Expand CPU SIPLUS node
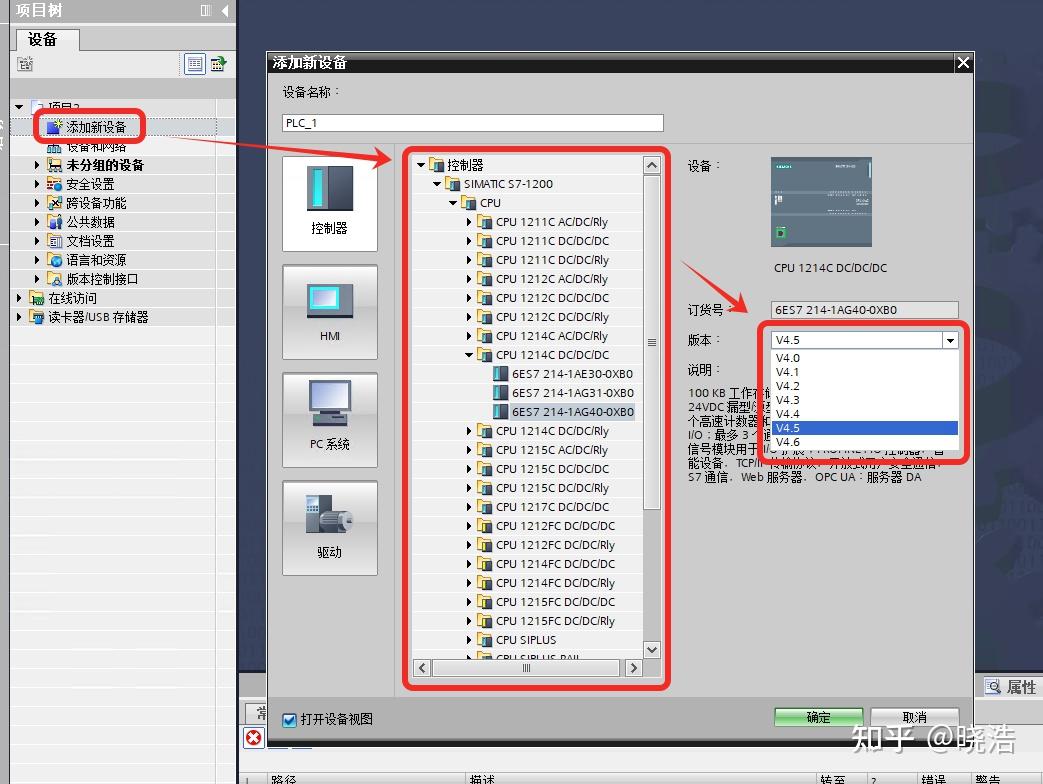 point(469,640)
